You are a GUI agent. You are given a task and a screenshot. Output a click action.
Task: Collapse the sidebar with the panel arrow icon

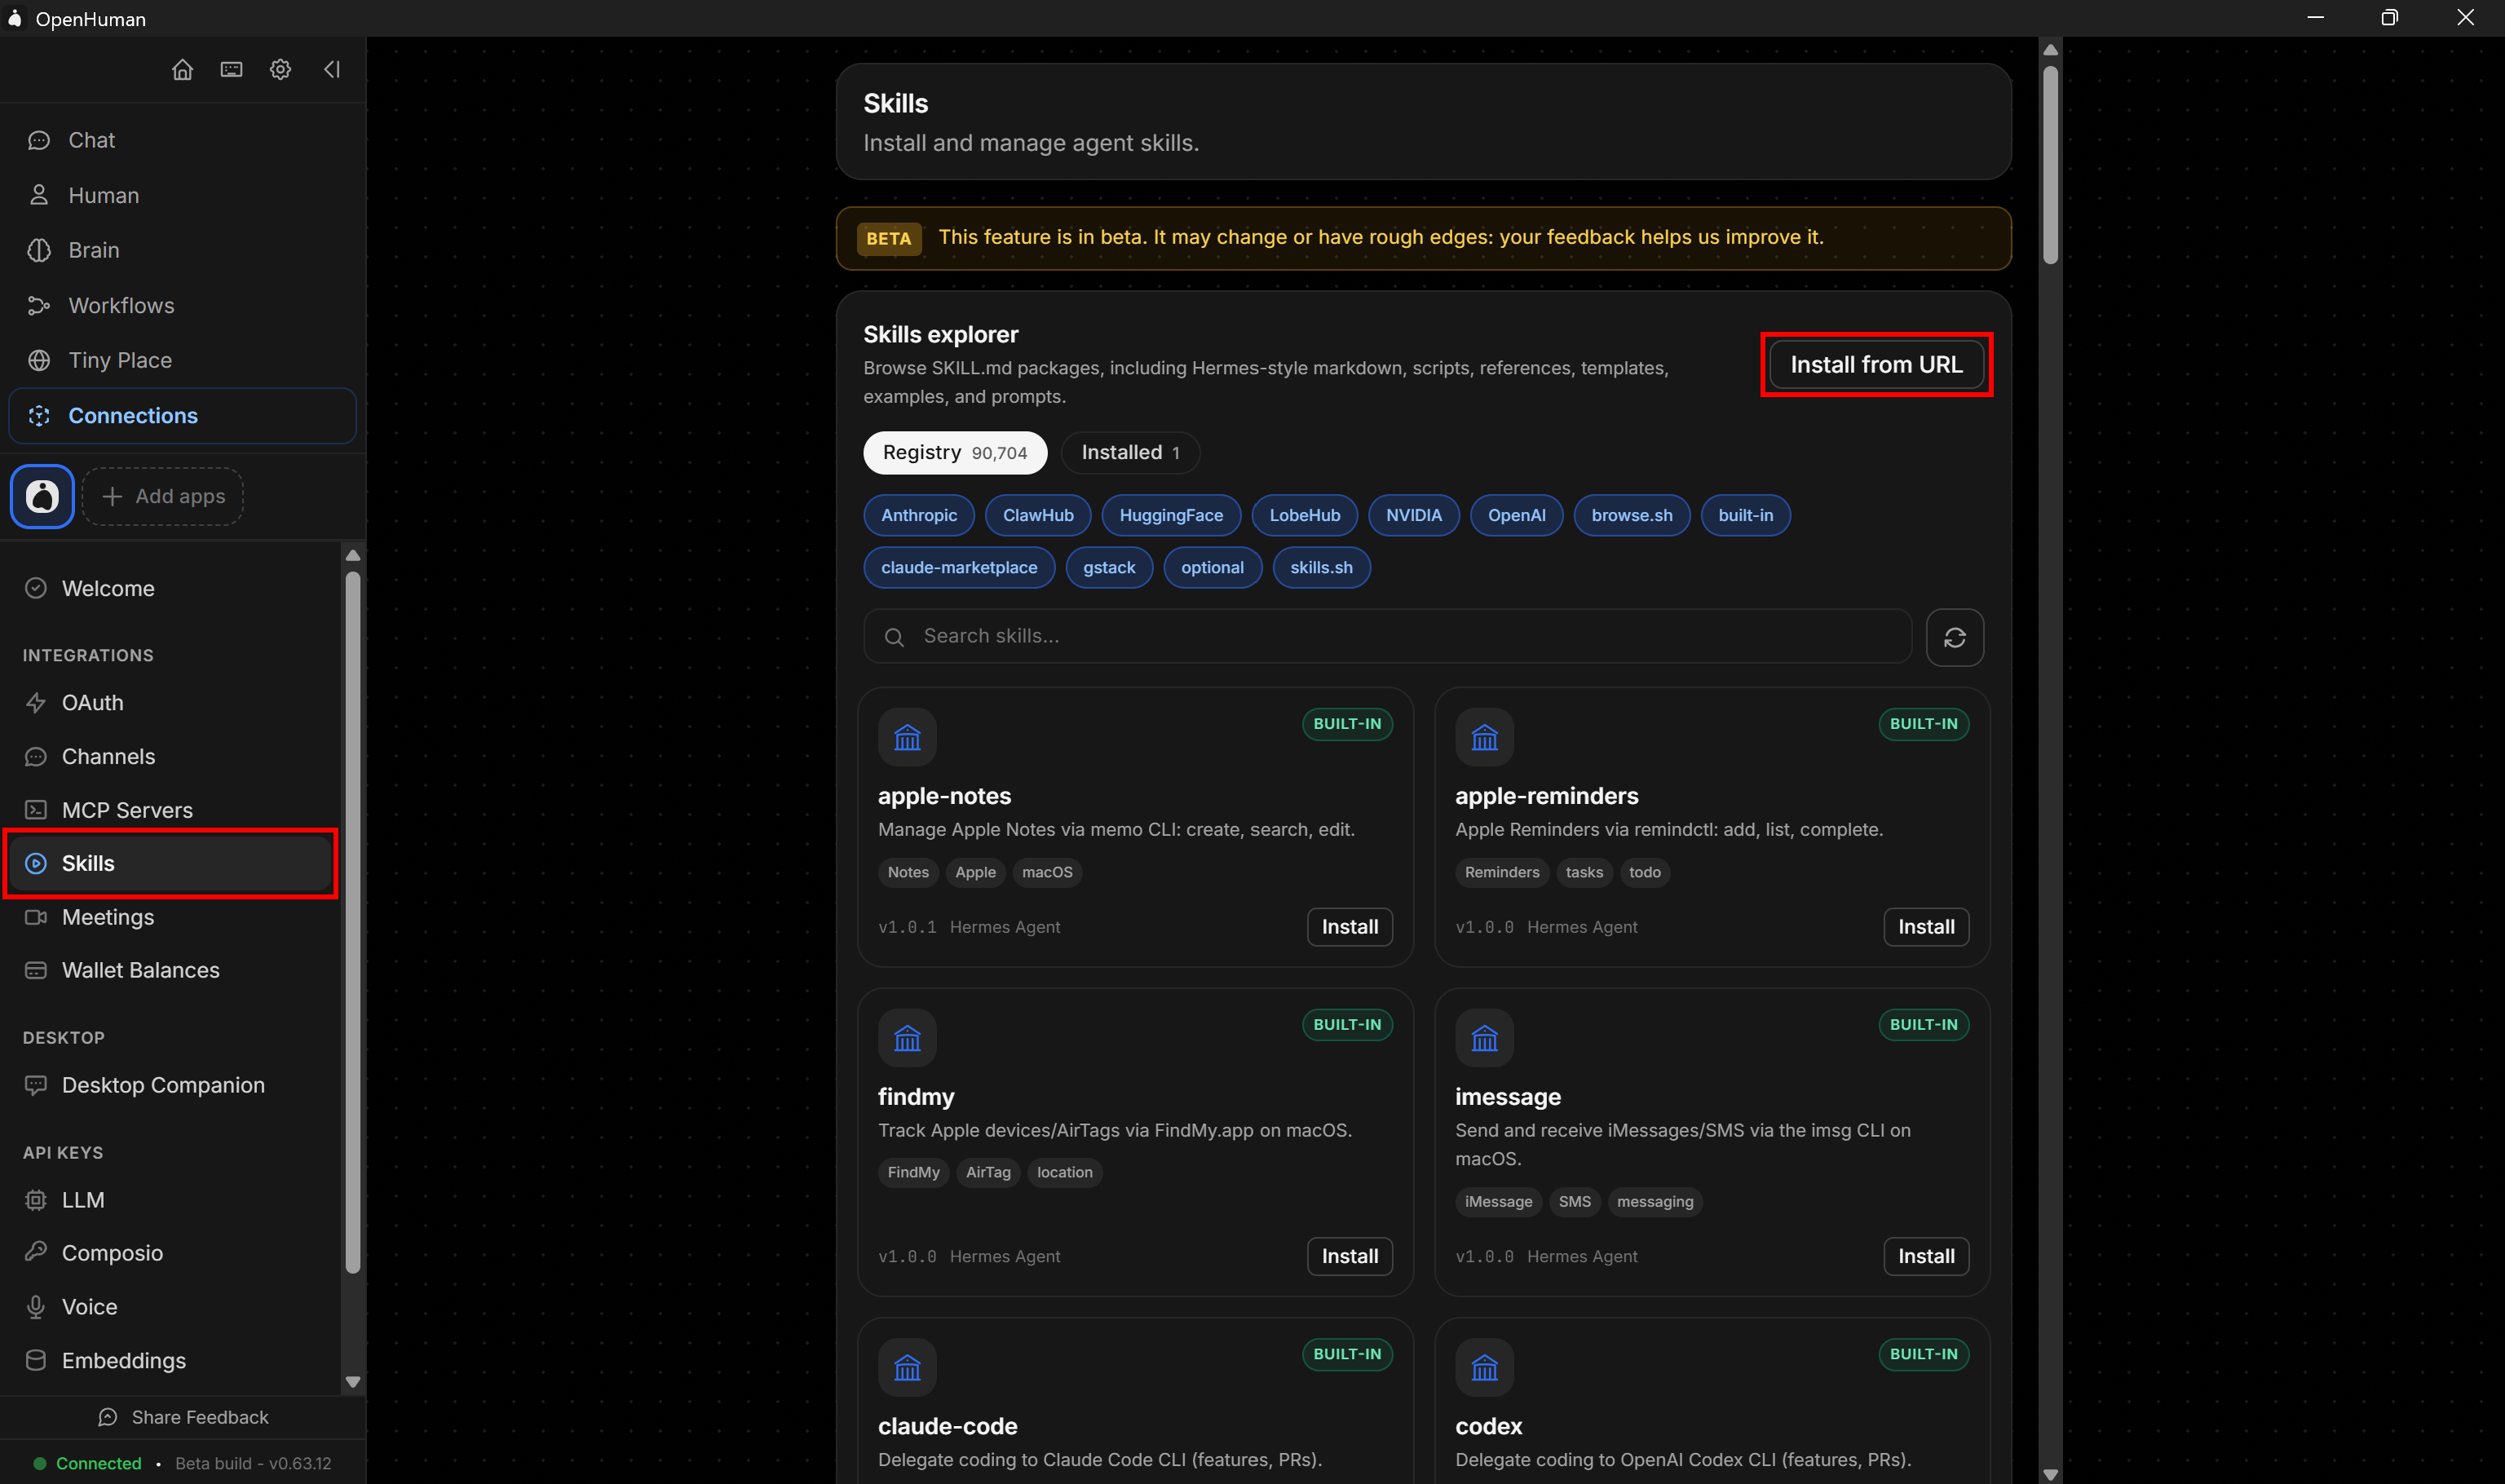click(332, 69)
